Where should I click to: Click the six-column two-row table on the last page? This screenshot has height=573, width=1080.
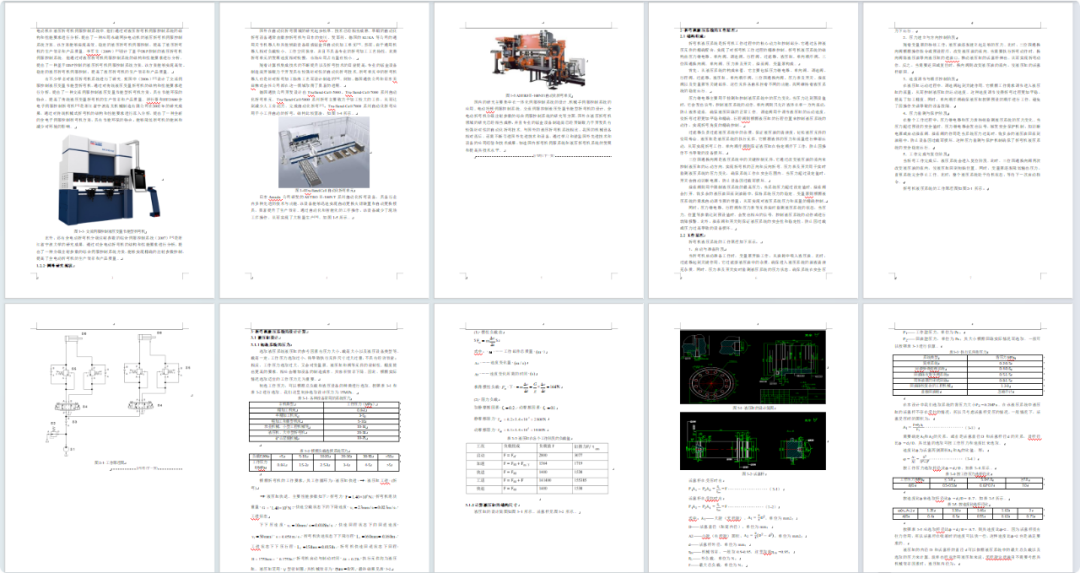click(967, 513)
